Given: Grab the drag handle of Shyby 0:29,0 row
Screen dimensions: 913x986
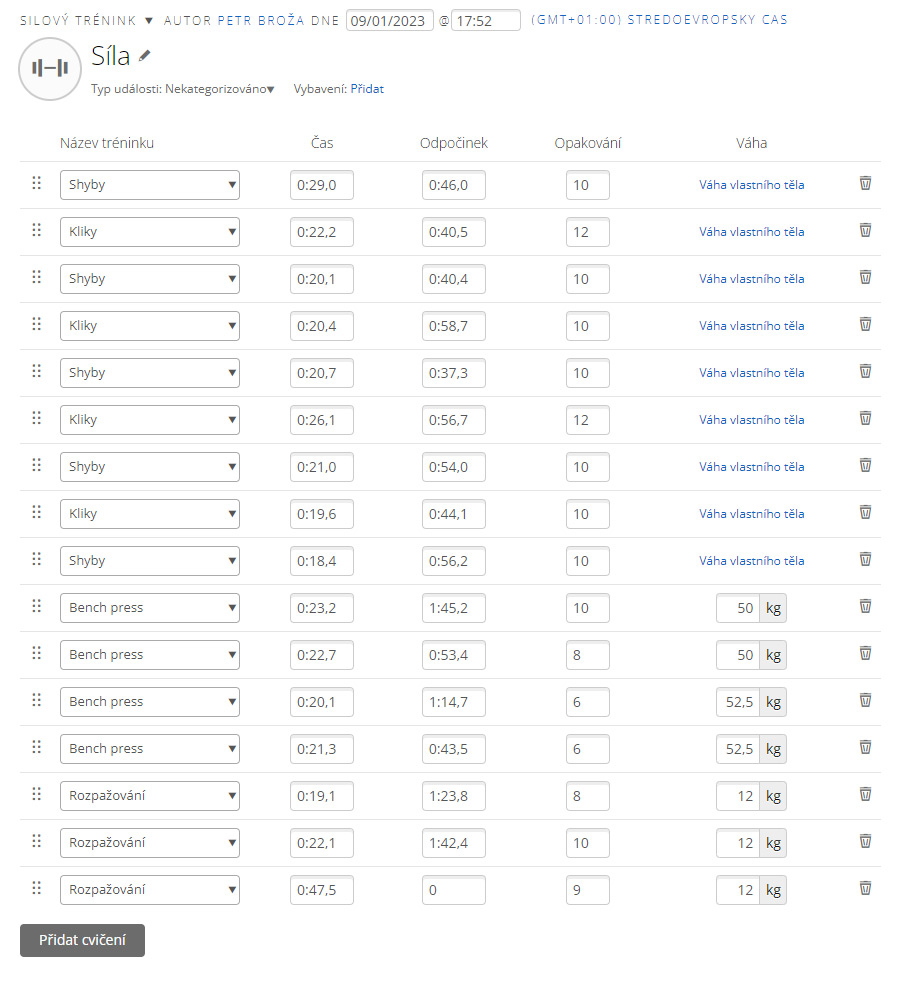Looking at the screenshot, I should click(x=36, y=183).
